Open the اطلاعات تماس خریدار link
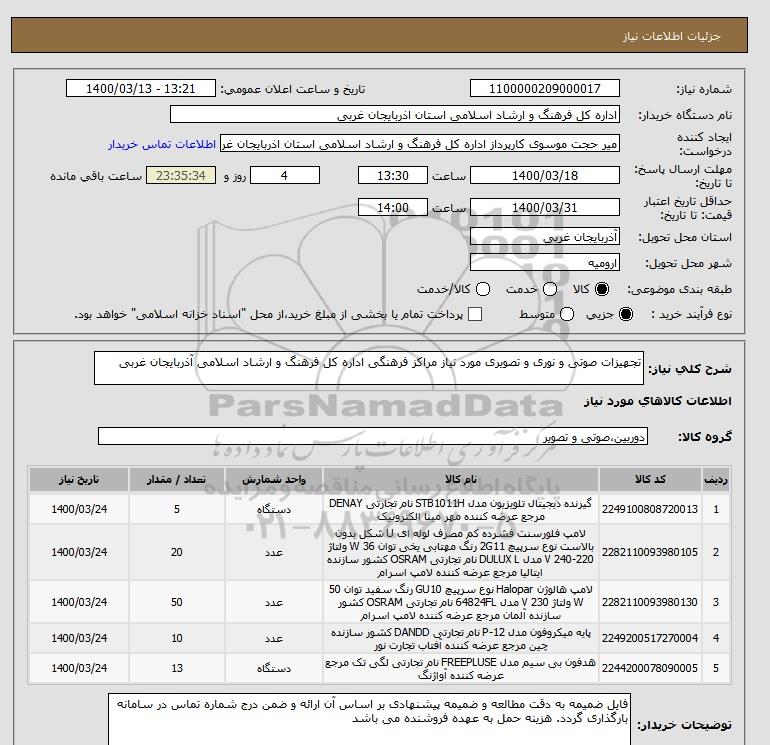 coord(162,145)
